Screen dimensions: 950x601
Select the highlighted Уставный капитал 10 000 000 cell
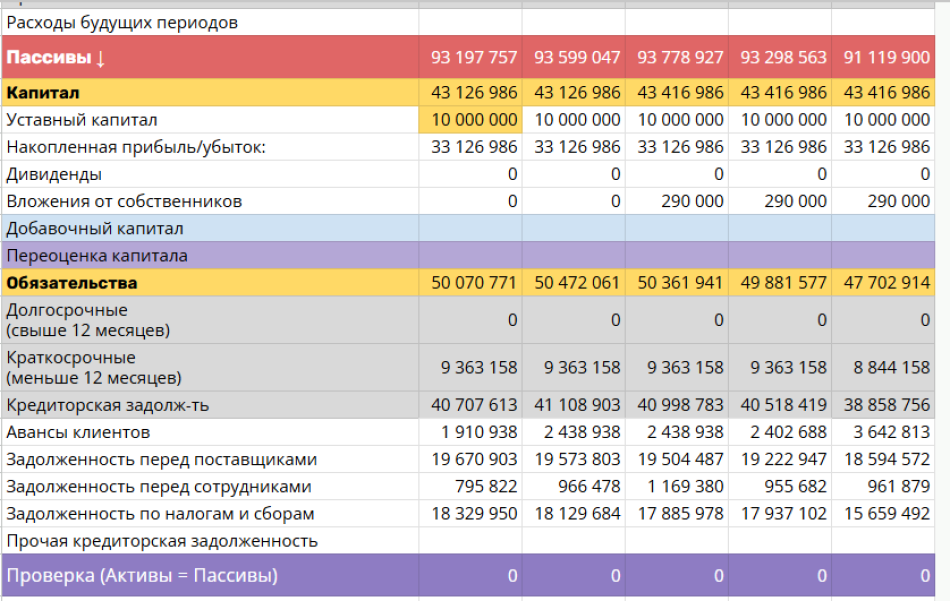tap(470, 120)
